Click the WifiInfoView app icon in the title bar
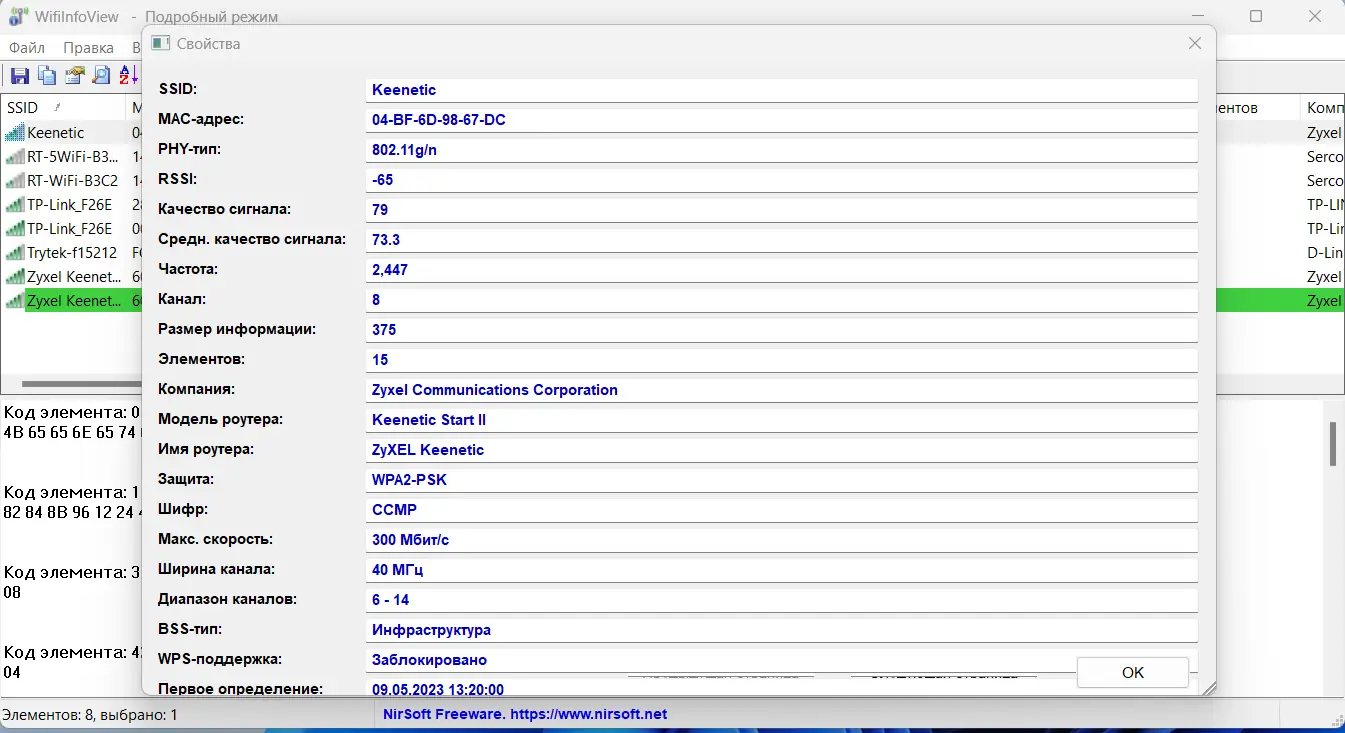The image size is (1345, 733). [x=18, y=17]
